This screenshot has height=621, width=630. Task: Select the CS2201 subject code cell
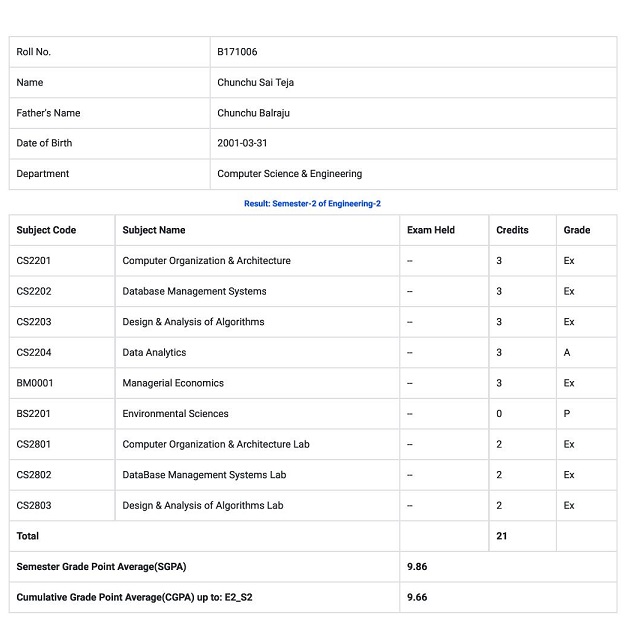(34, 261)
